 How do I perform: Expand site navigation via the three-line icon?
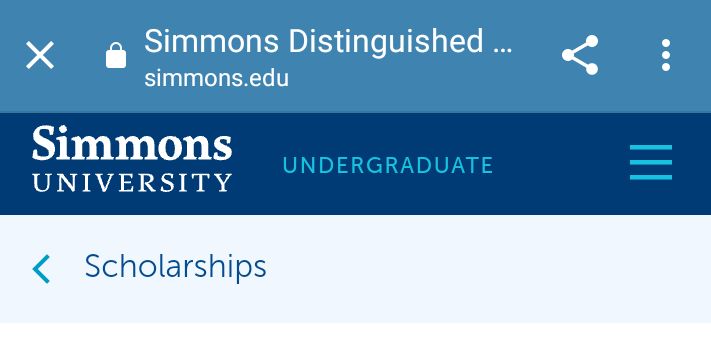pyautogui.click(x=651, y=162)
